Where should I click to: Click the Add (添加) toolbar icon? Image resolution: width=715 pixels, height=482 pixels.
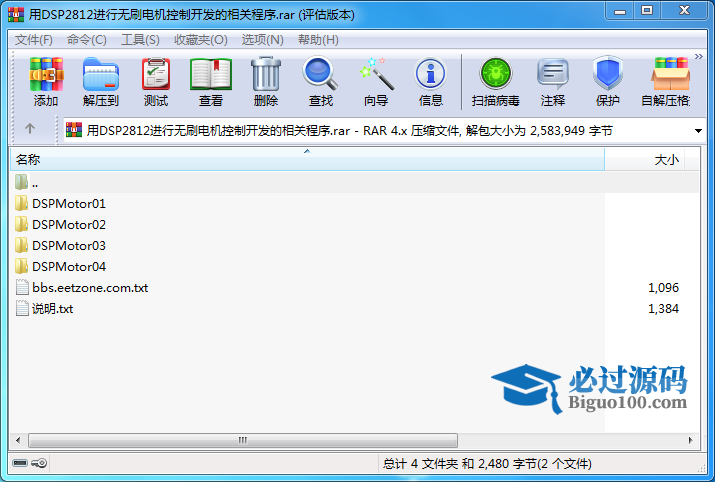click(46, 74)
